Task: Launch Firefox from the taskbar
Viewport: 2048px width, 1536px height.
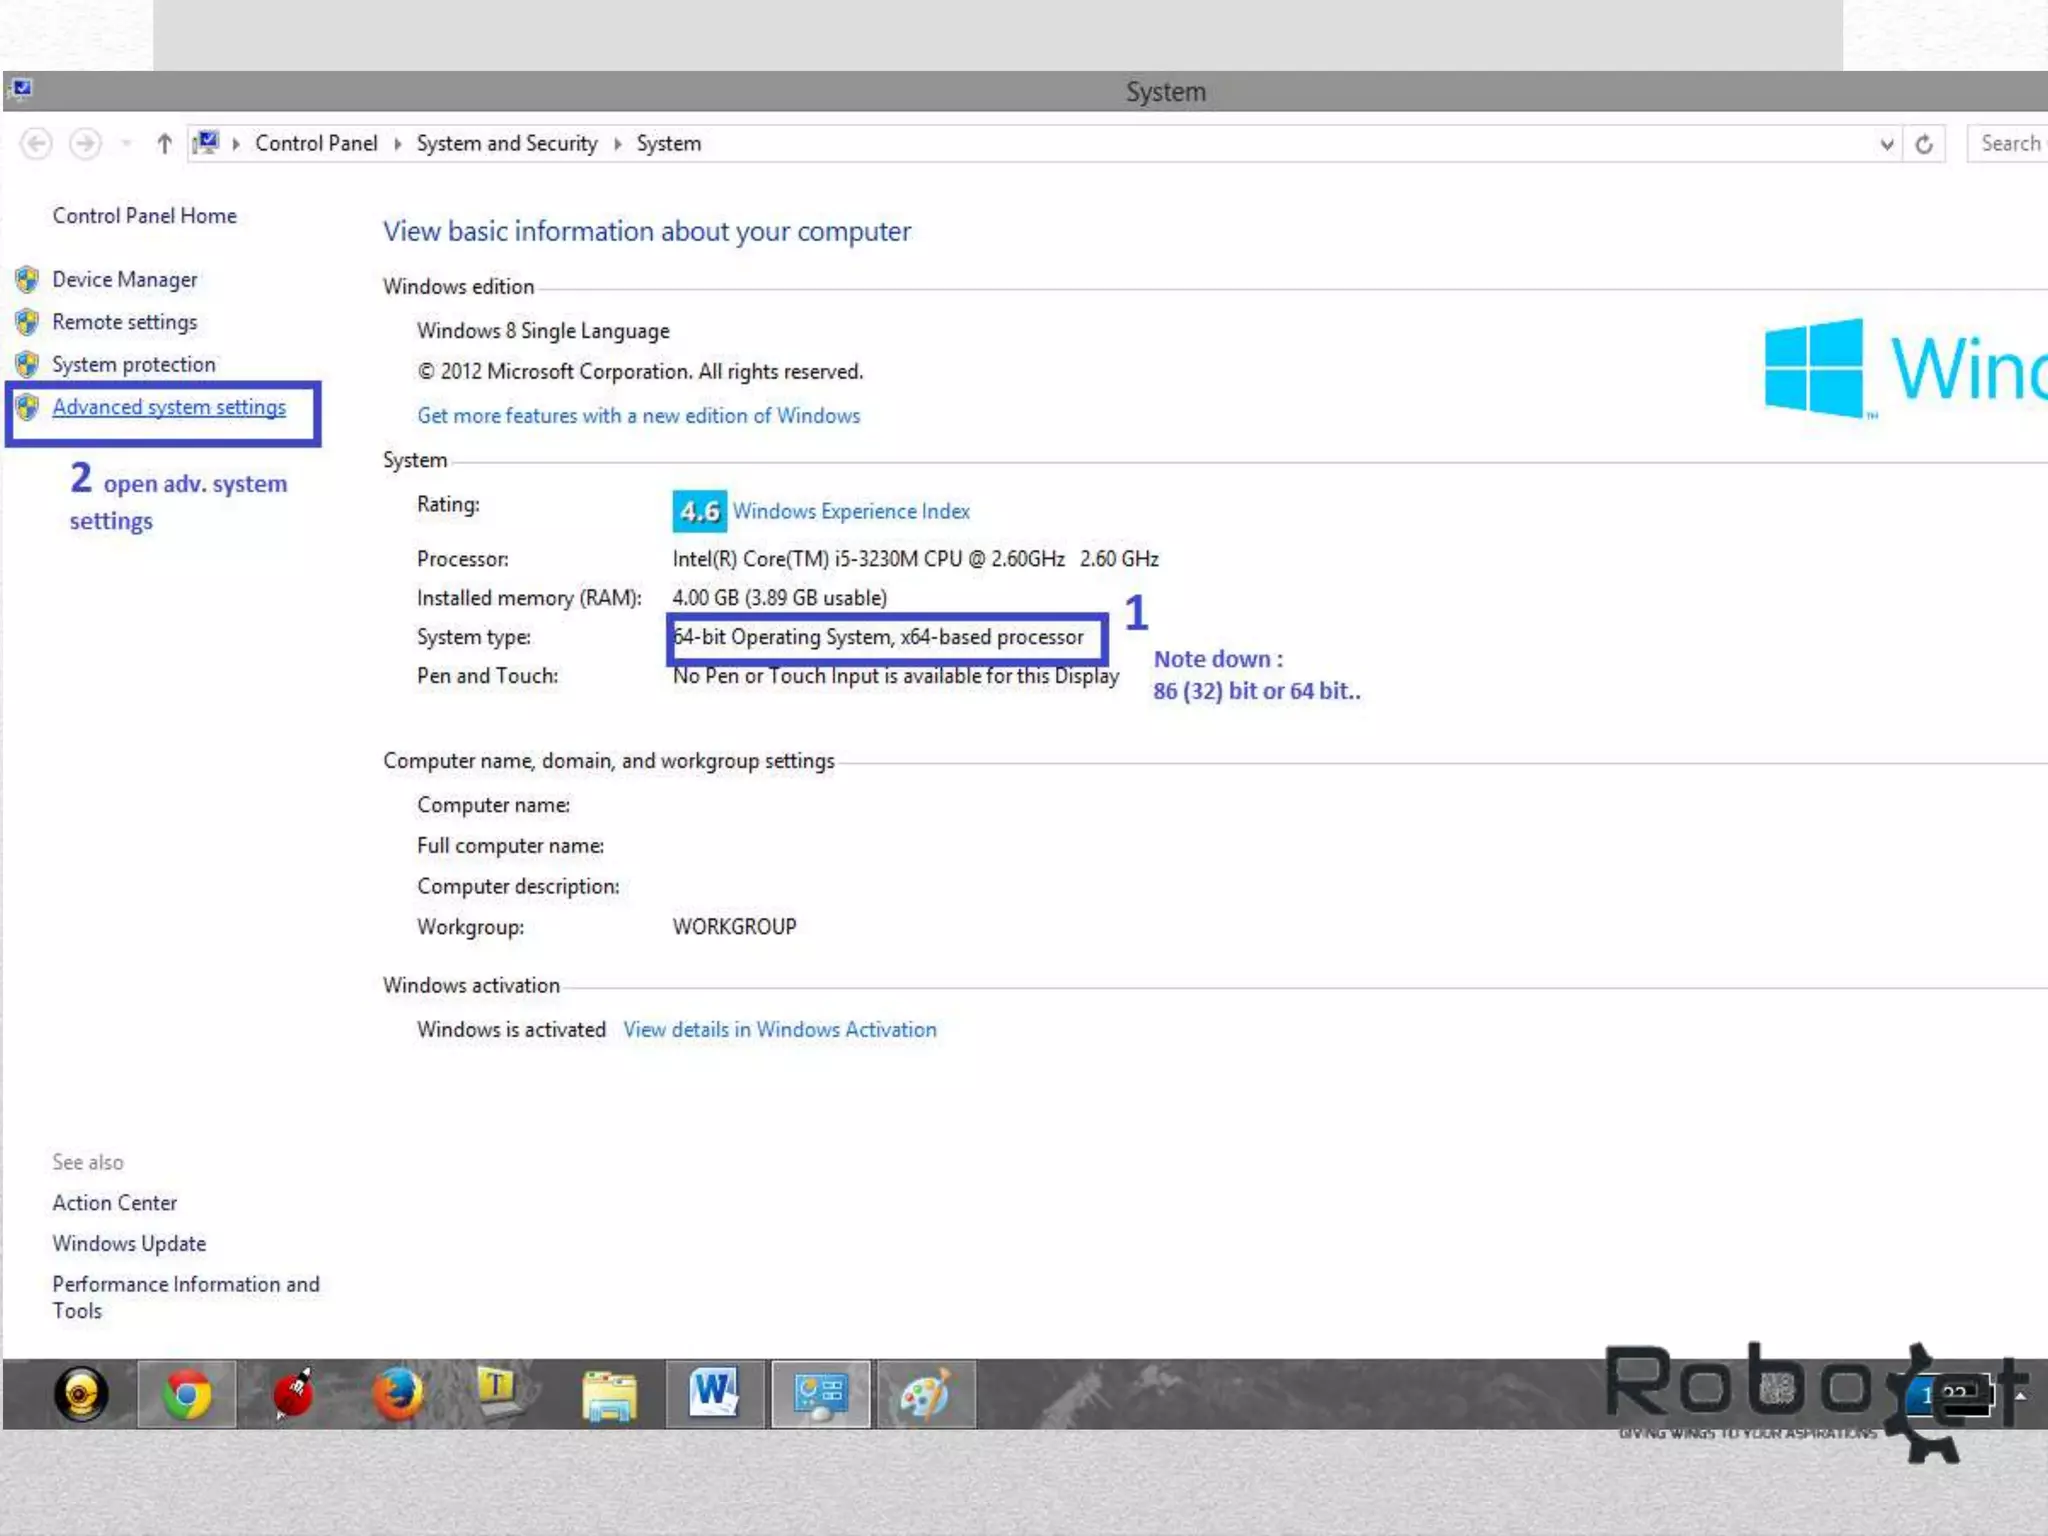Action: pos(398,1394)
